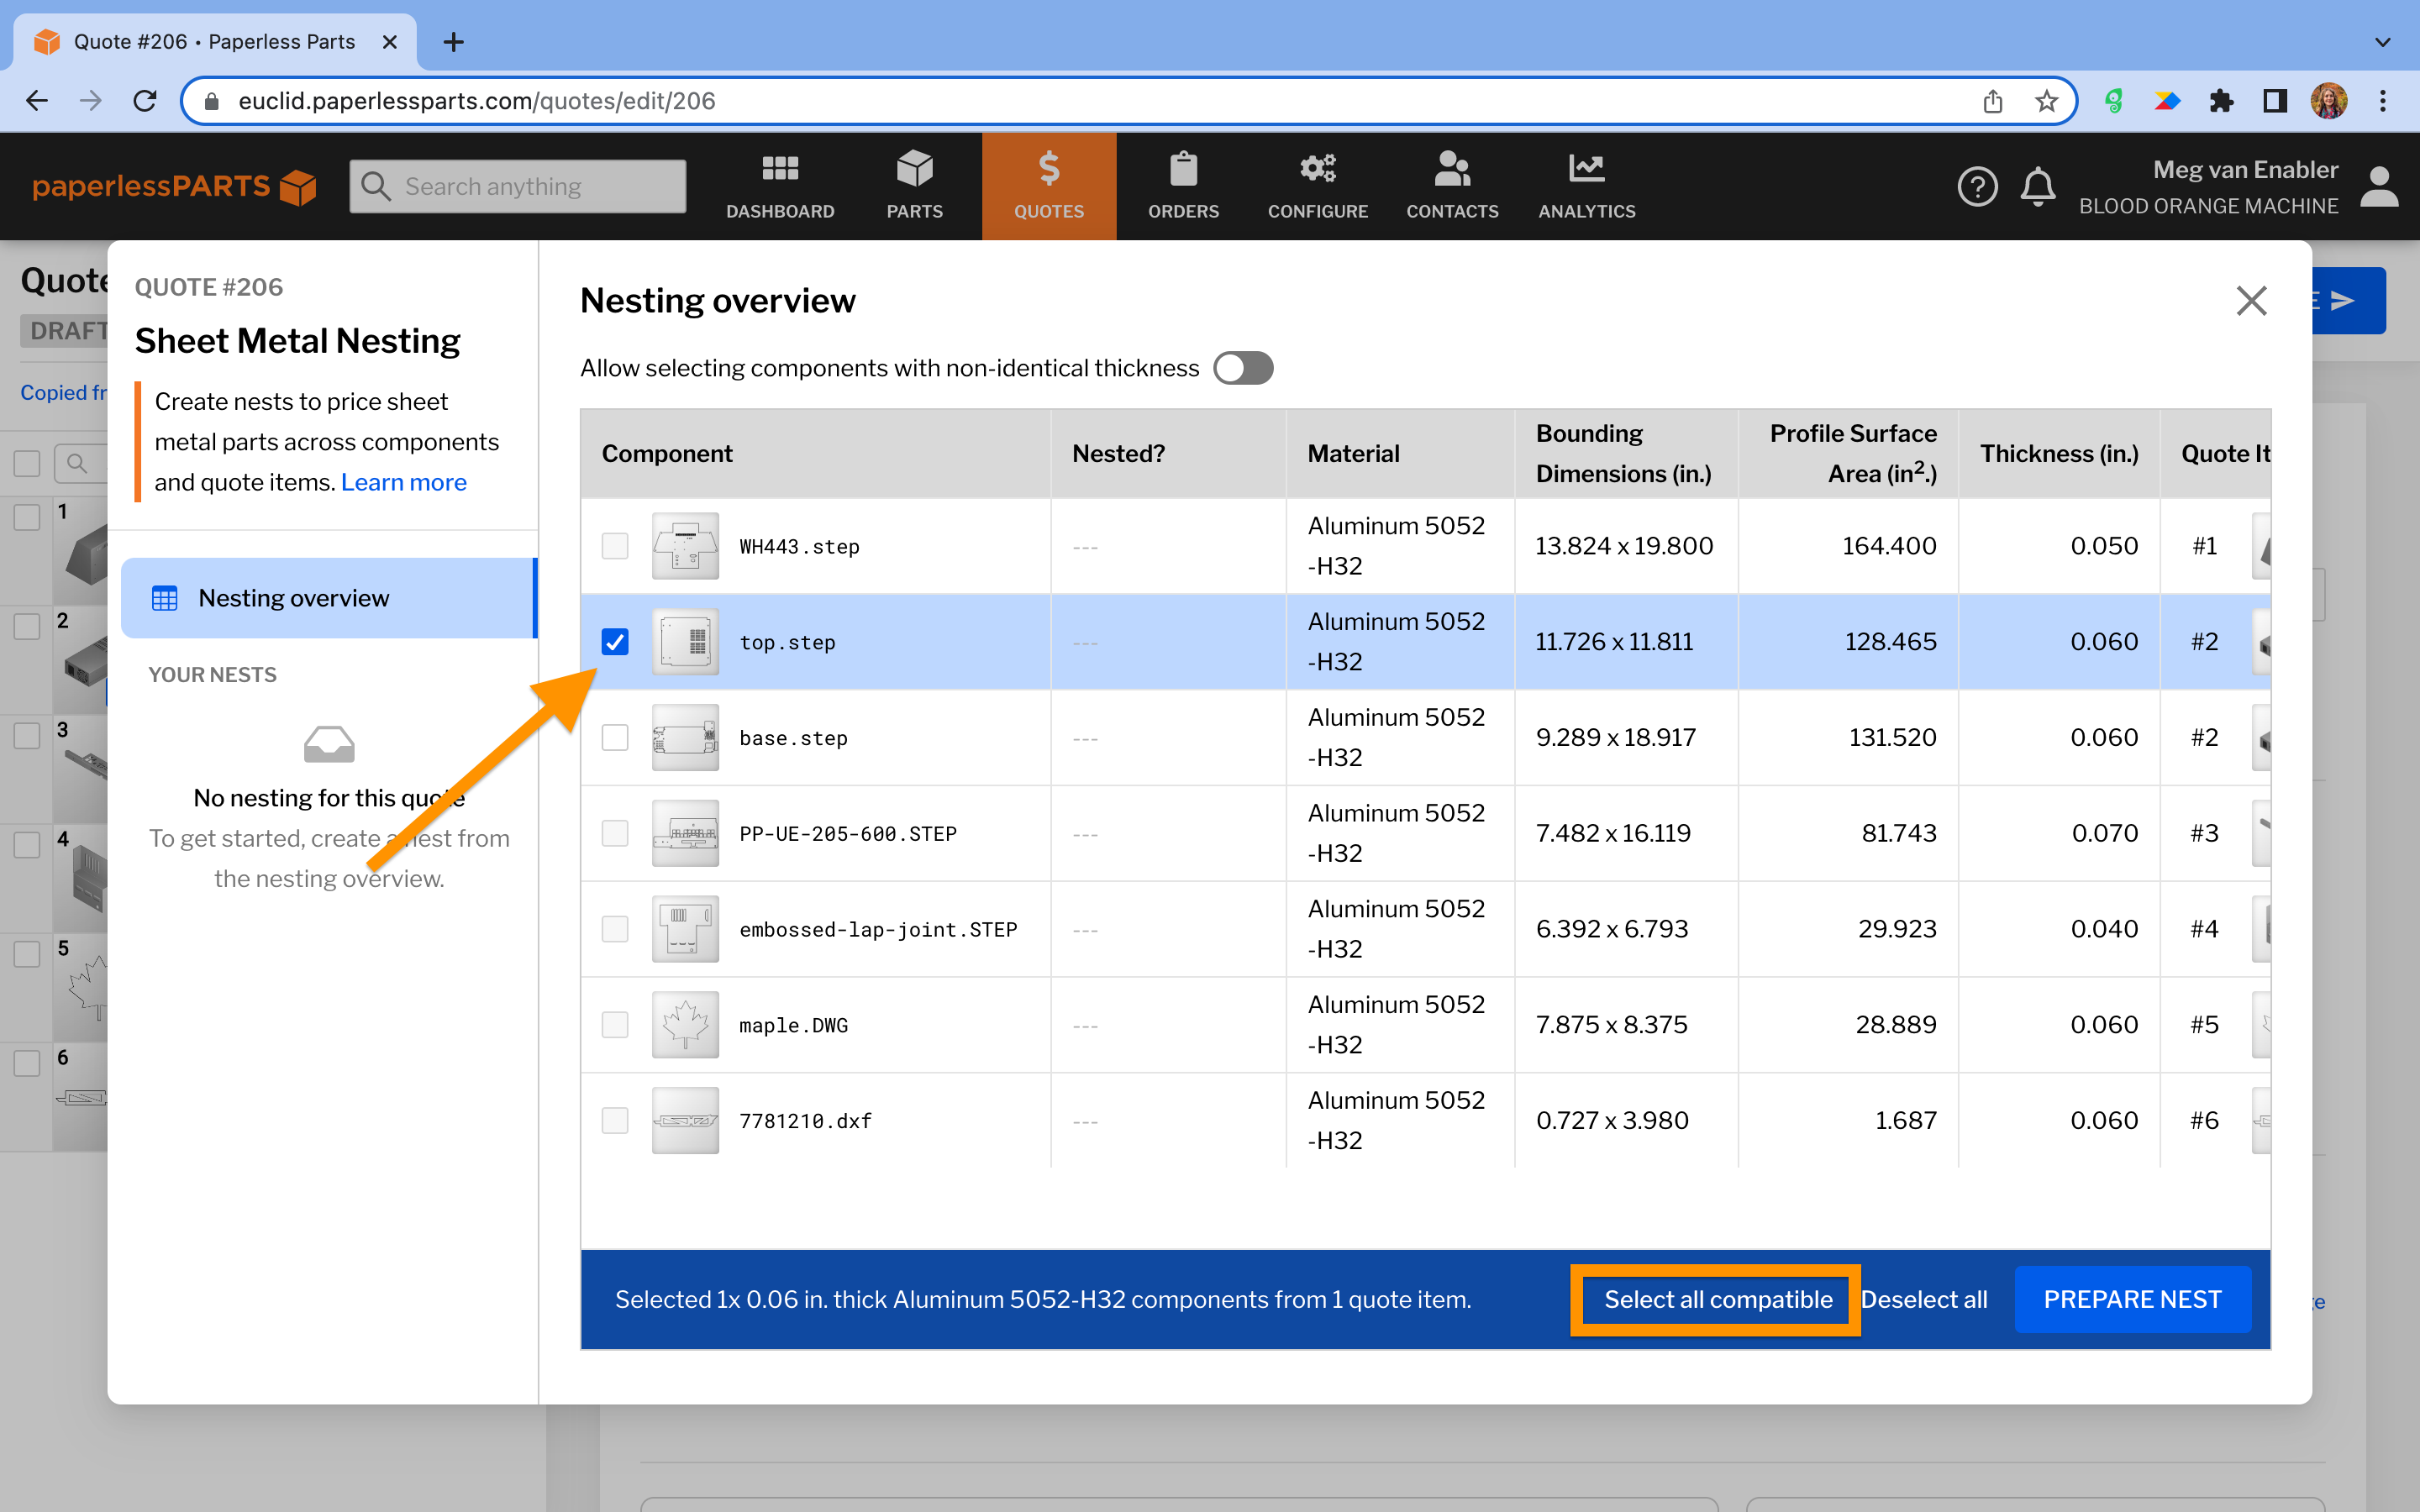Click Select all compatible button
Image resolution: width=2420 pixels, height=1512 pixels.
click(1717, 1299)
